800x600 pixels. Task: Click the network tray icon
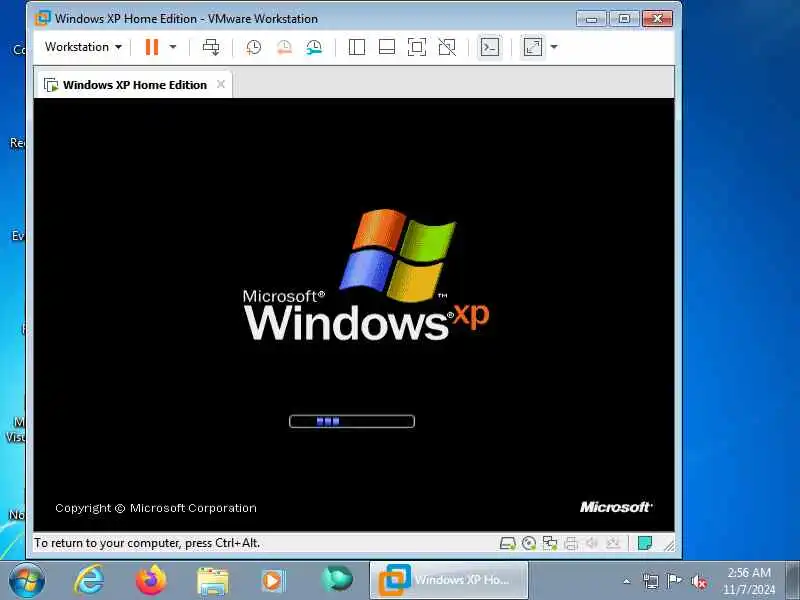651,581
